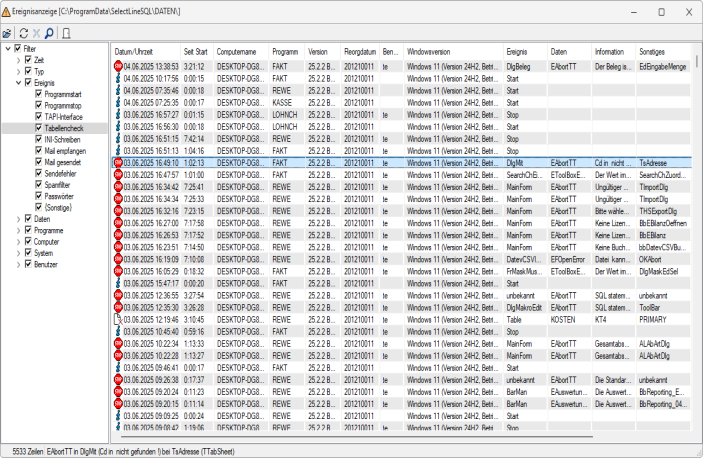The image size is (703, 458).
Task: Click the delete X toolbar icon
Action: tap(36, 32)
